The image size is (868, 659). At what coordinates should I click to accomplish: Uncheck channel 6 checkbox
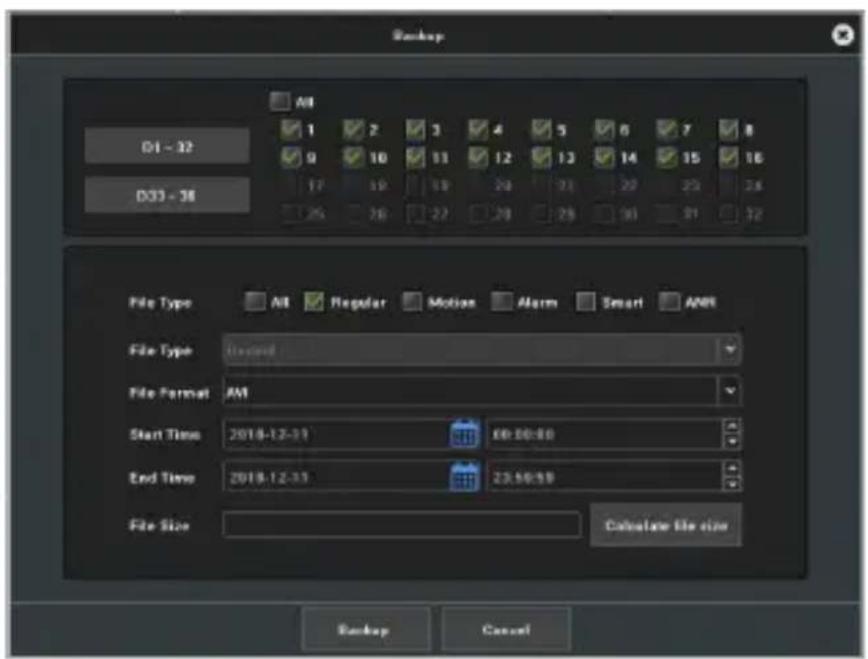point(604,130)
